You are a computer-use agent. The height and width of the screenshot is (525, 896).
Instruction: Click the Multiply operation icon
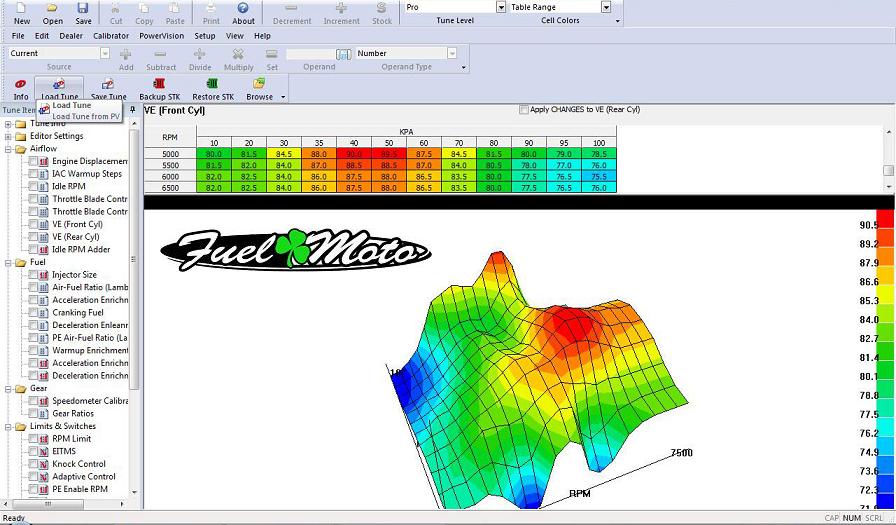pyautogui.click(x=238, y=54)
